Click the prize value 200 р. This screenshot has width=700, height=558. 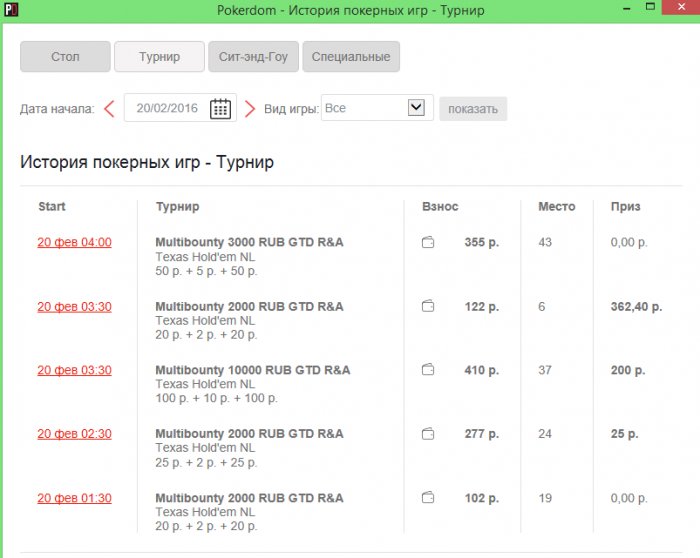click(x=628, y=370)
